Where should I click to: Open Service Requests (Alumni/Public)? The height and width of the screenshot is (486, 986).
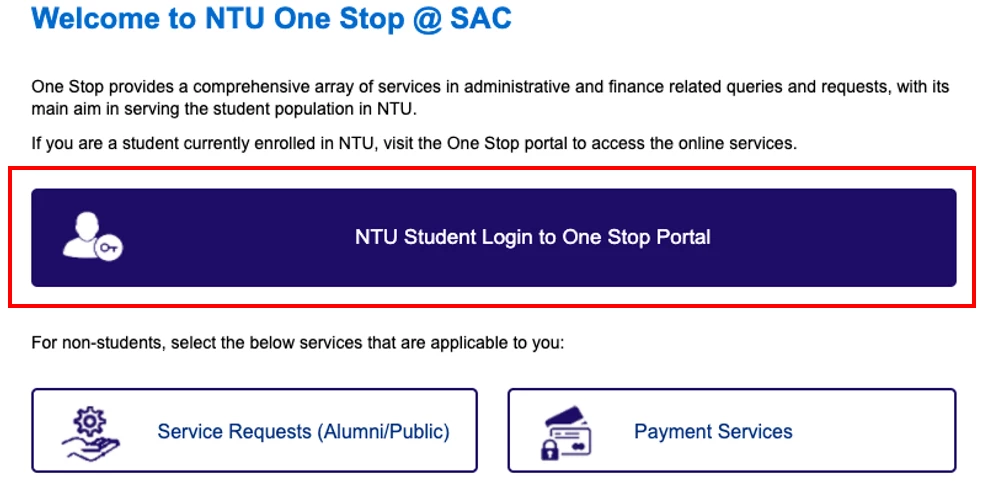click(x=254, y=431)
